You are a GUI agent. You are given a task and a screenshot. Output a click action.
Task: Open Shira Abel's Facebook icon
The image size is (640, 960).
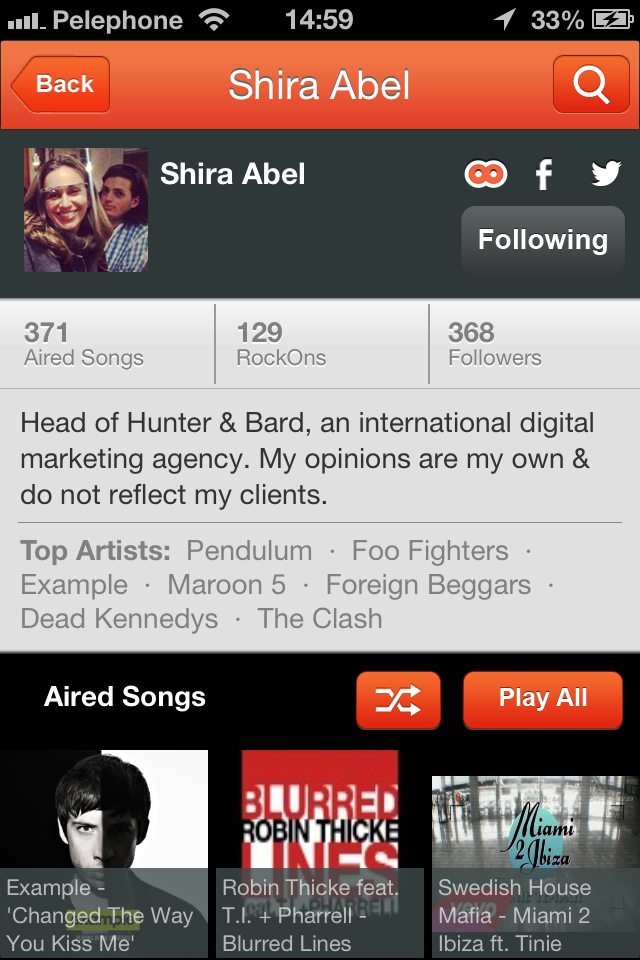coord(544,174)
